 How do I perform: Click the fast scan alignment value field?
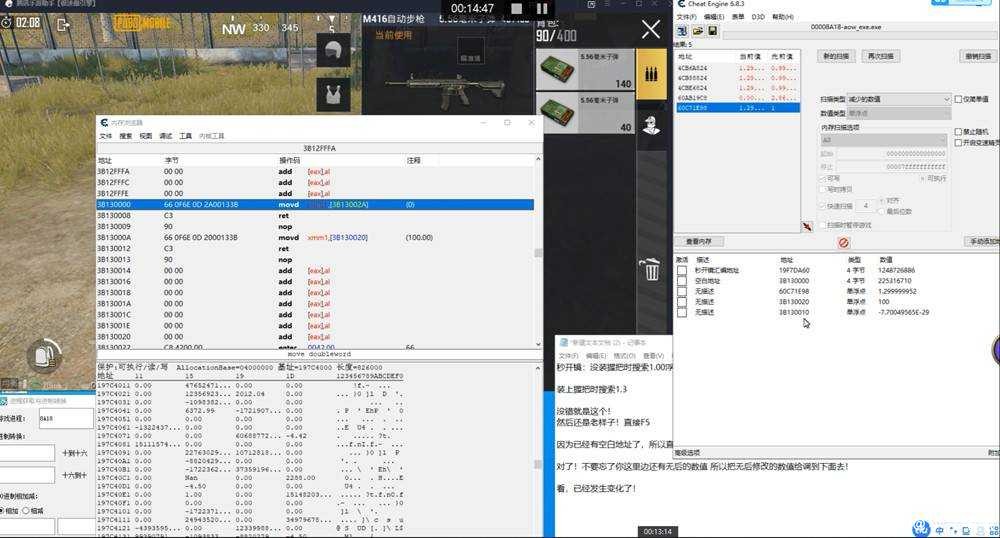click(865, 206)
